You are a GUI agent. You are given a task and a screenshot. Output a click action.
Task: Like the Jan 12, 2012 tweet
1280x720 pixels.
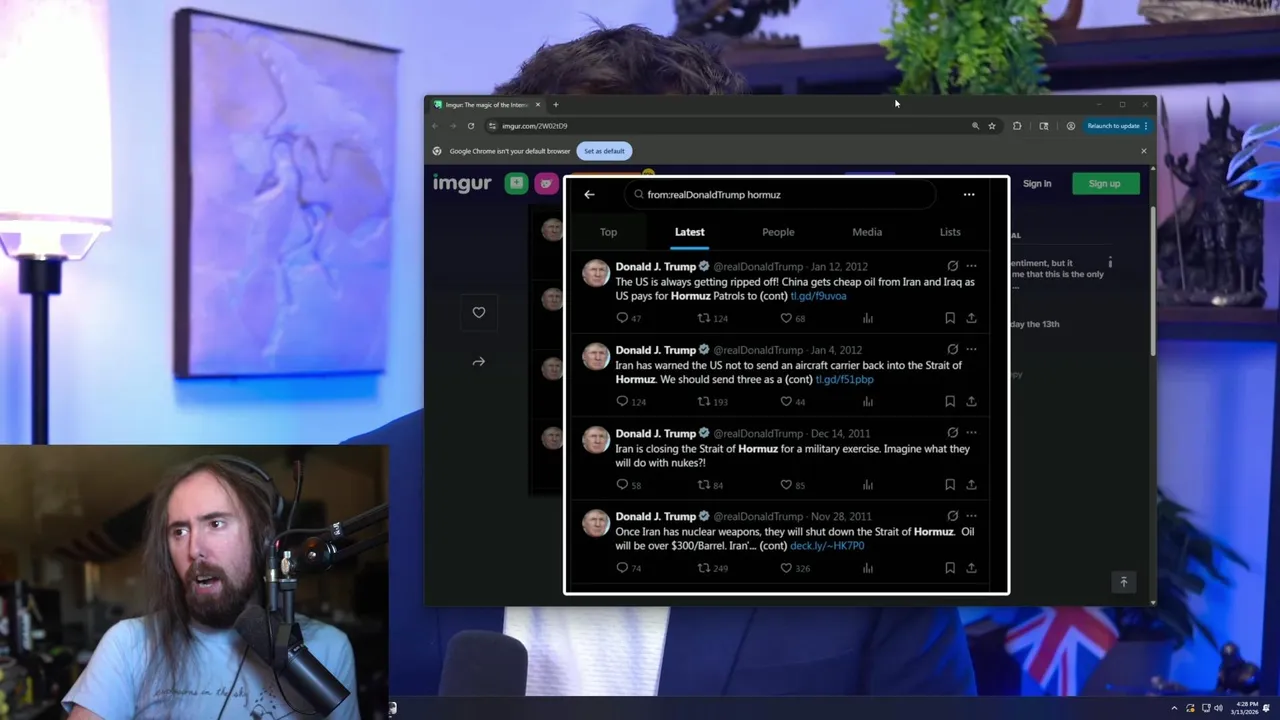(x=786, y=318)
